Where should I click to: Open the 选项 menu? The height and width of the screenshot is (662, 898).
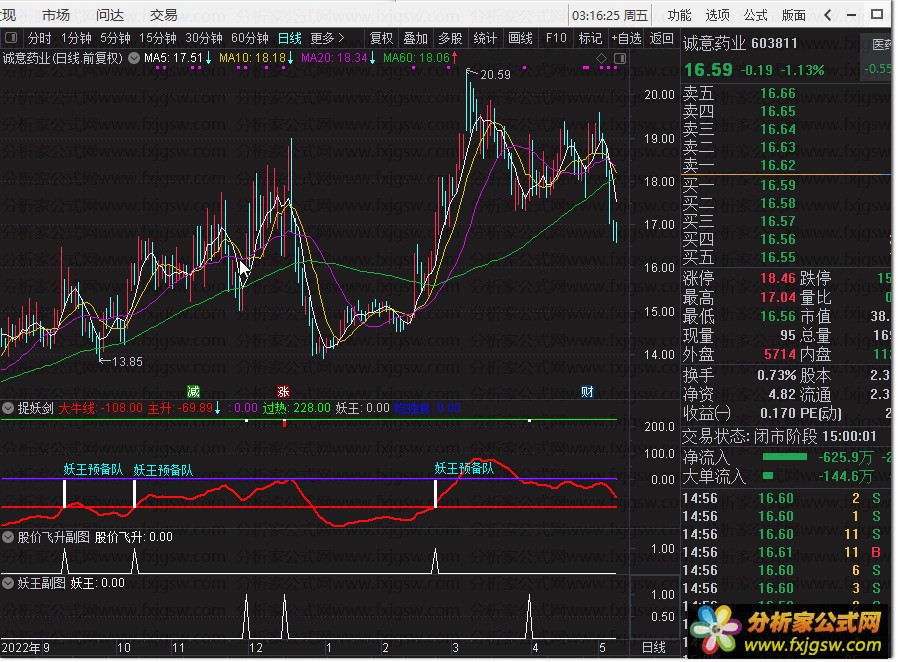[718, 15]
